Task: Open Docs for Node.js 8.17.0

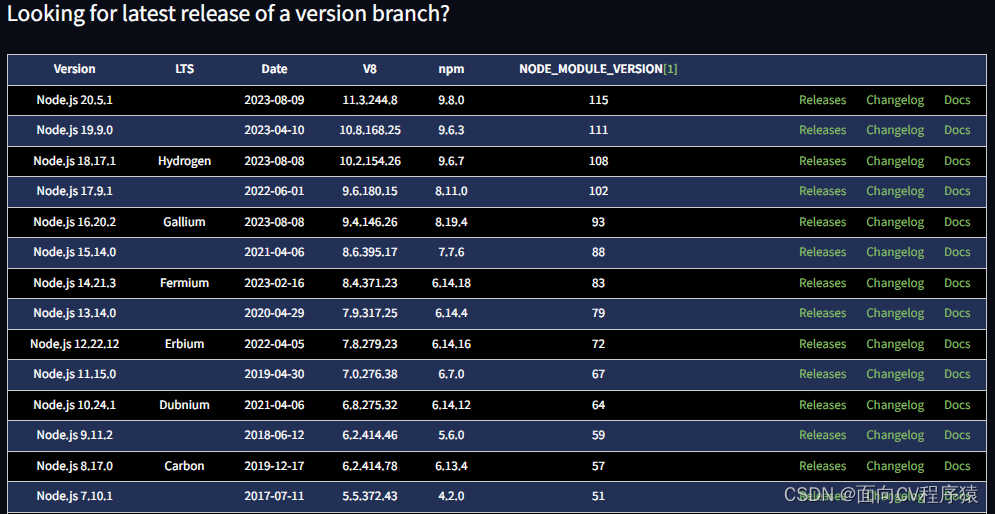Action: click(957, 466)
